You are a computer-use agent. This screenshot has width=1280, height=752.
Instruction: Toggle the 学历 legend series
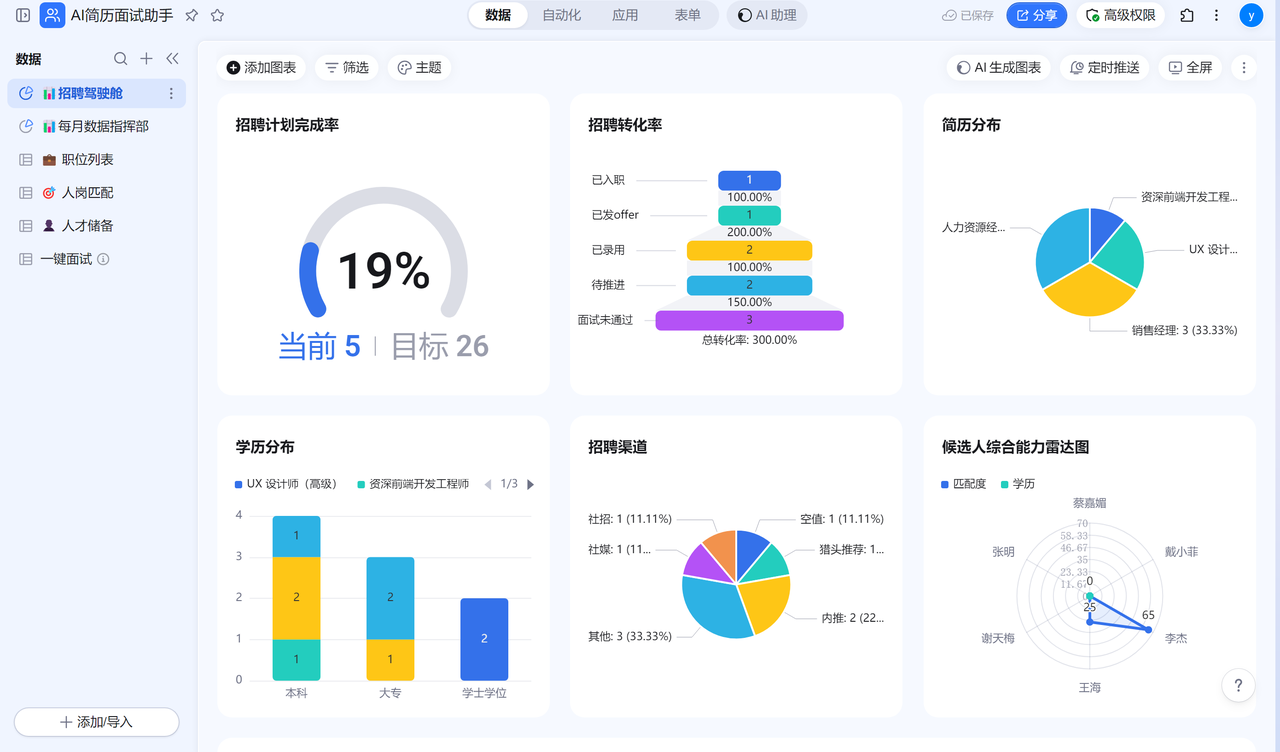tap(1018, 484)
